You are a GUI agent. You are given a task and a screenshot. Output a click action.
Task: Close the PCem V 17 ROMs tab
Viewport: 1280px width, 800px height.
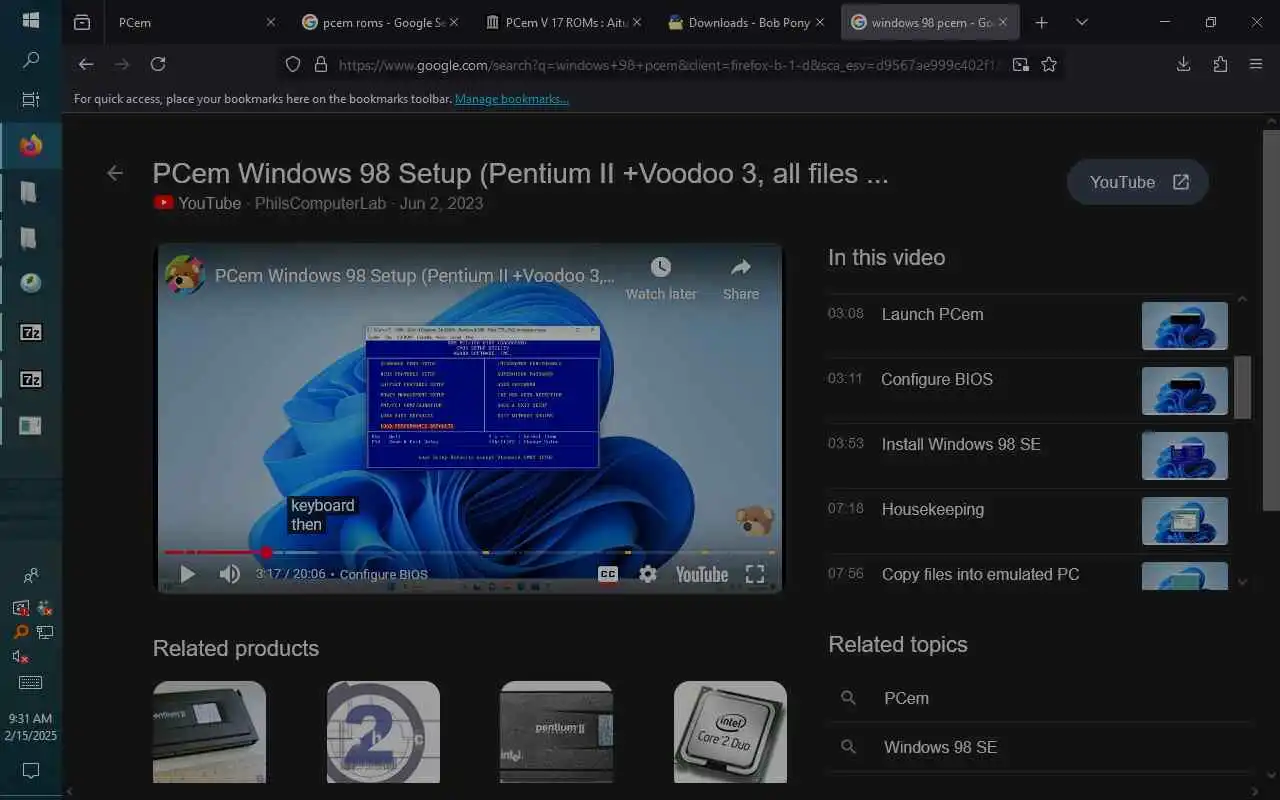click(x=637, y=22)
